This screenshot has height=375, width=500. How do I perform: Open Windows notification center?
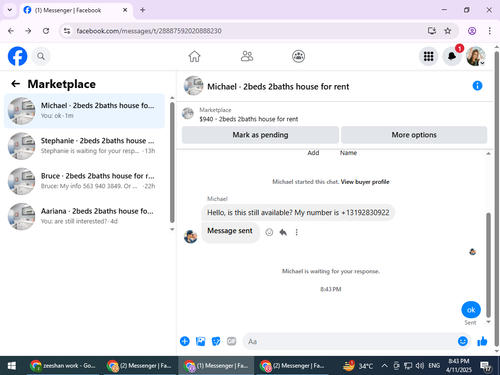[486, 366]
